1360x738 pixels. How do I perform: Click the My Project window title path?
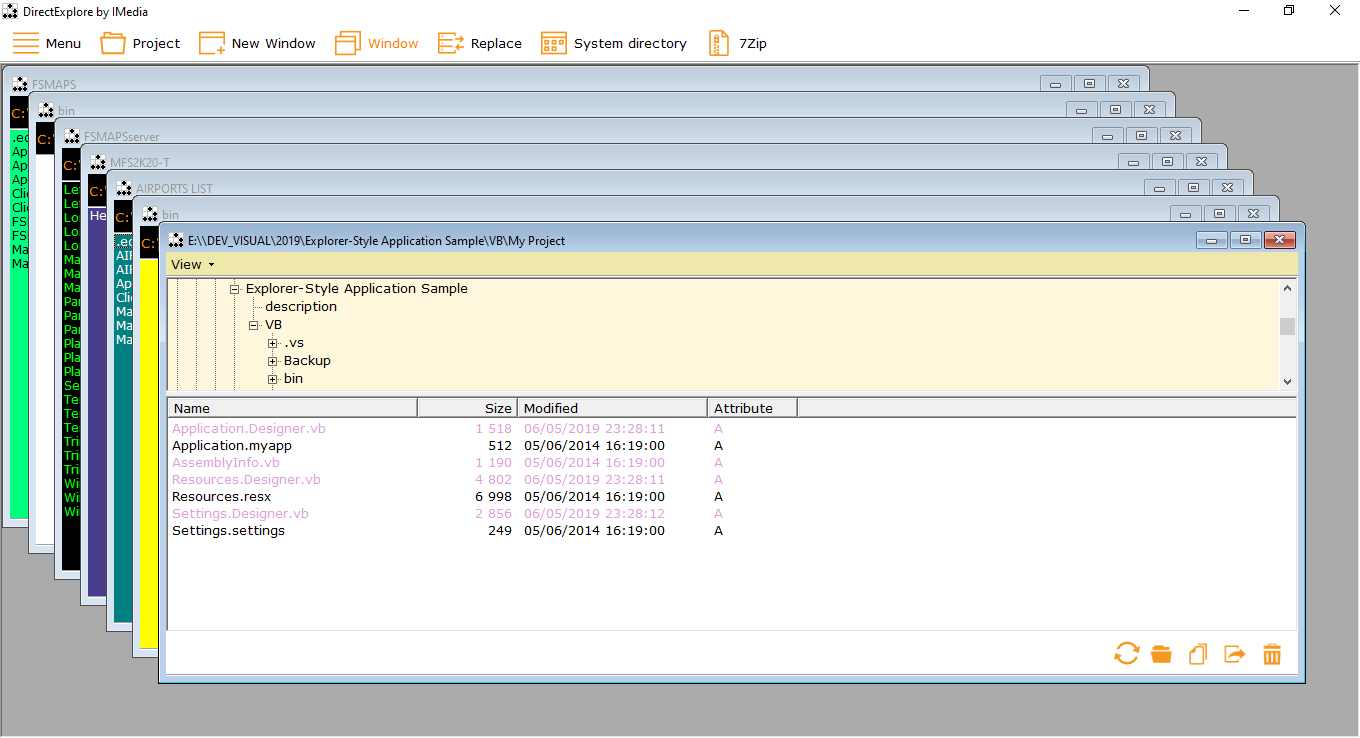(x=376, y=240)
